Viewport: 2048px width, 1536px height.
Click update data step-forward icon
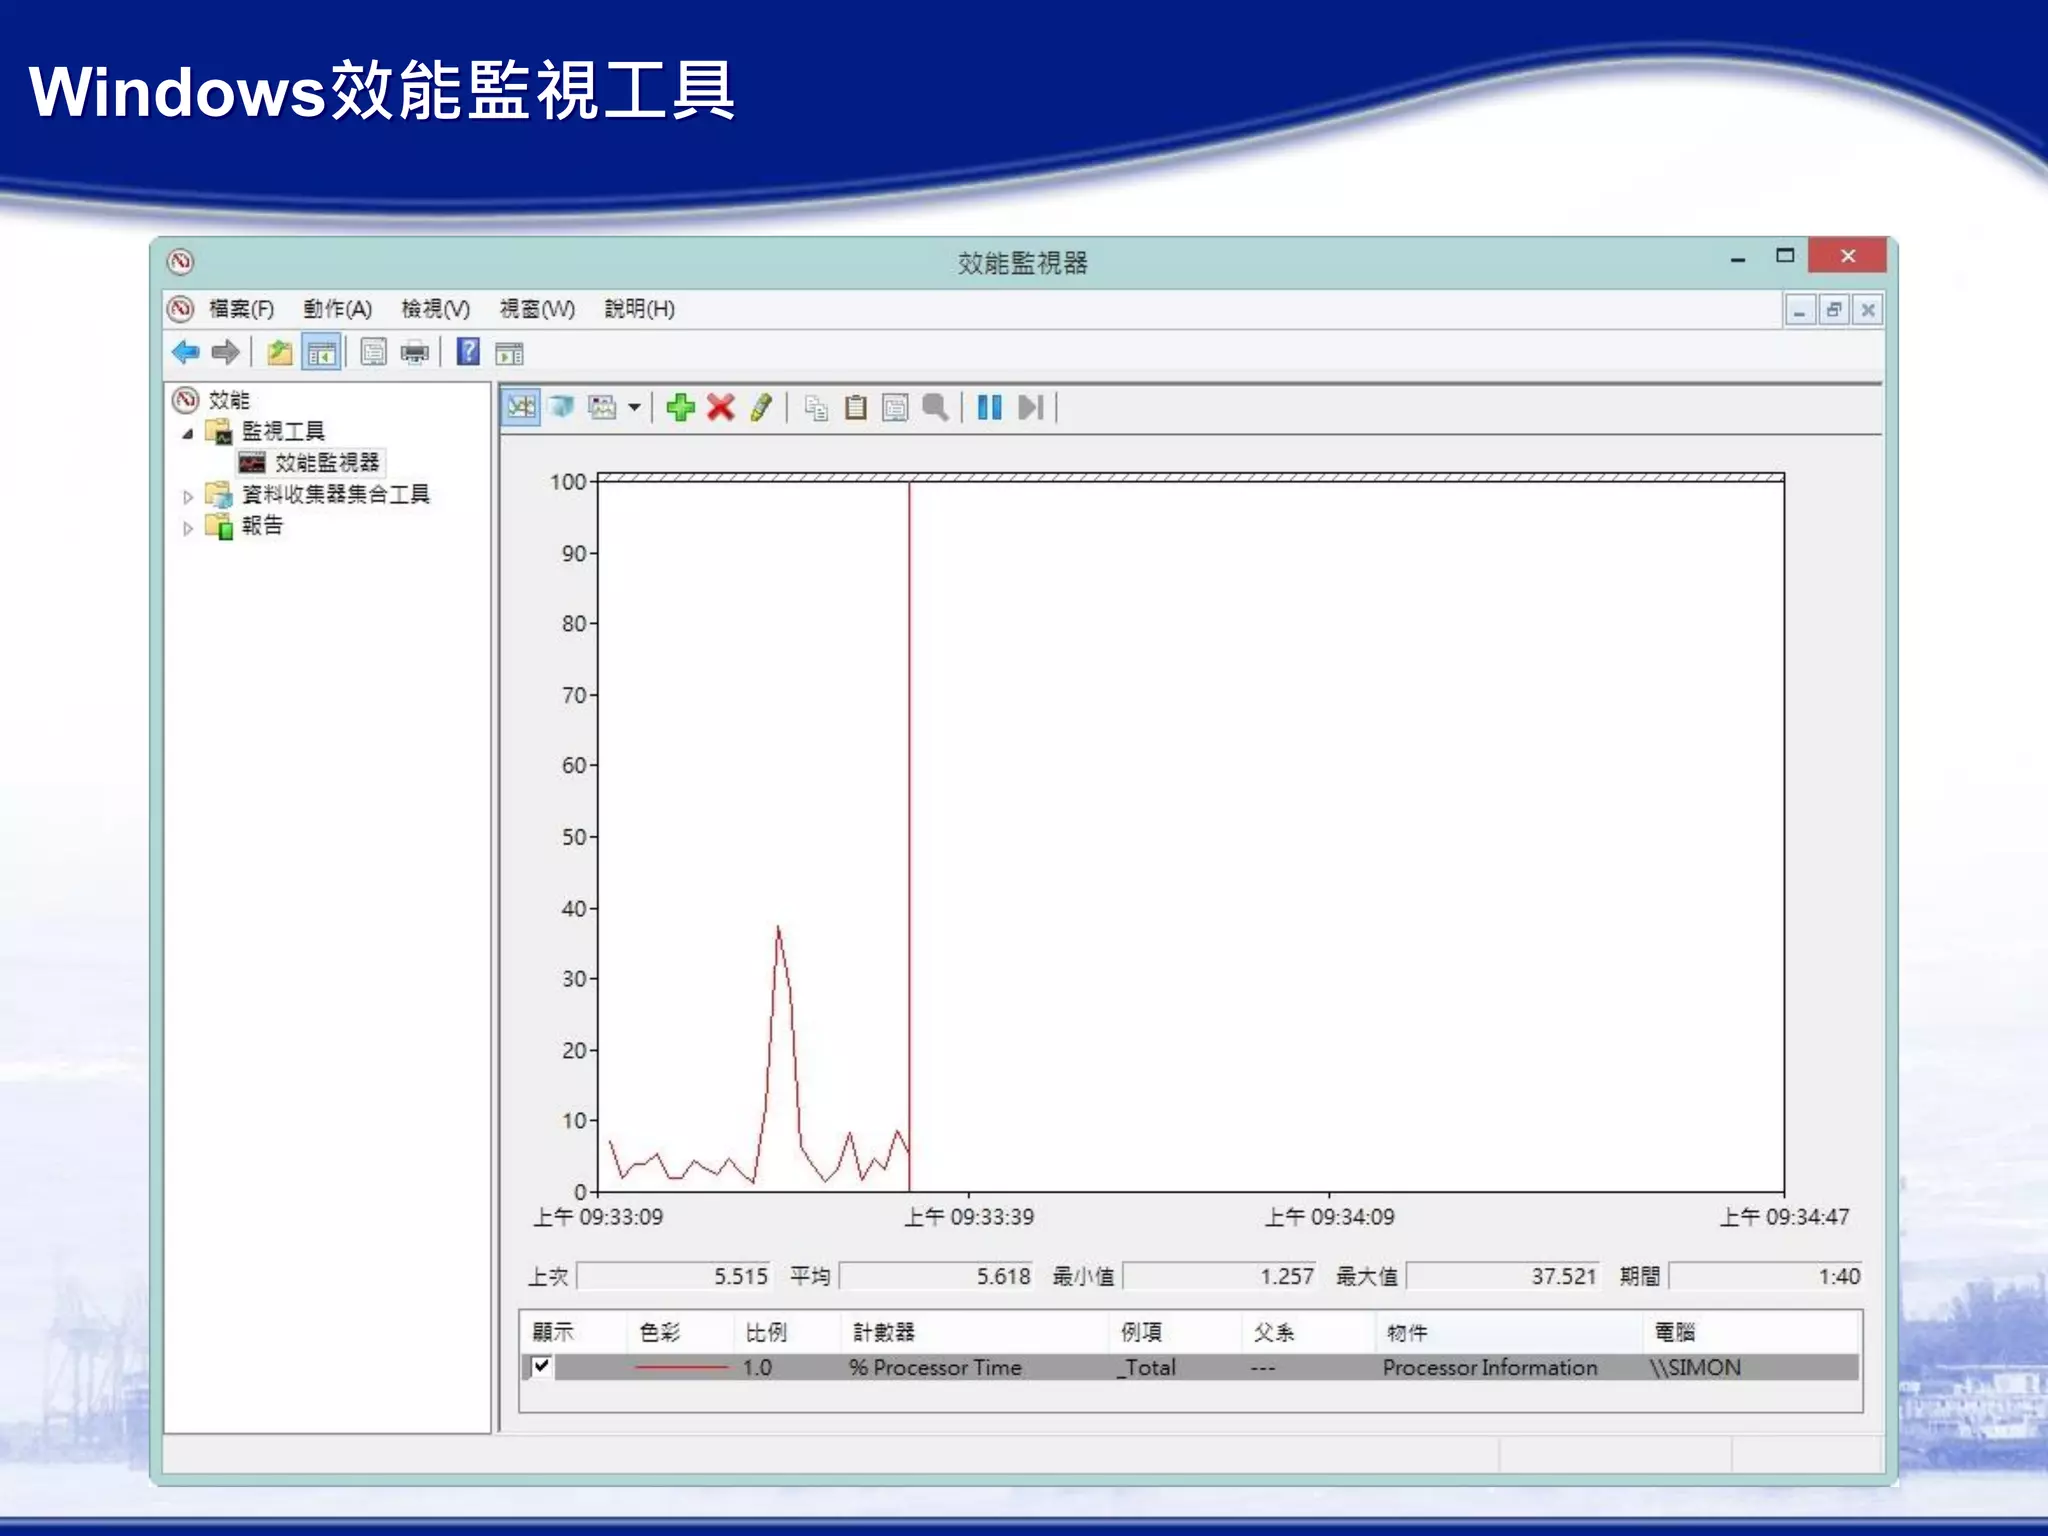[x=1030, y=407]
